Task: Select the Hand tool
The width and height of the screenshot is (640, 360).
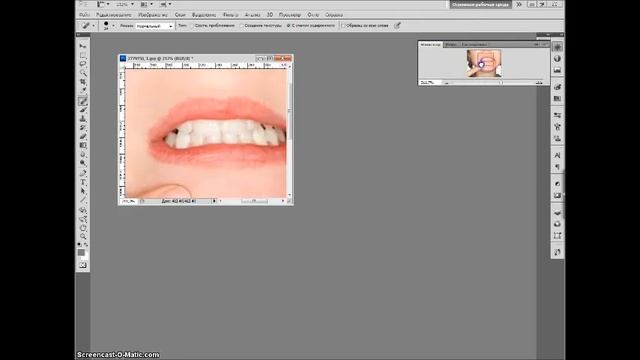Action: point(83,228)
